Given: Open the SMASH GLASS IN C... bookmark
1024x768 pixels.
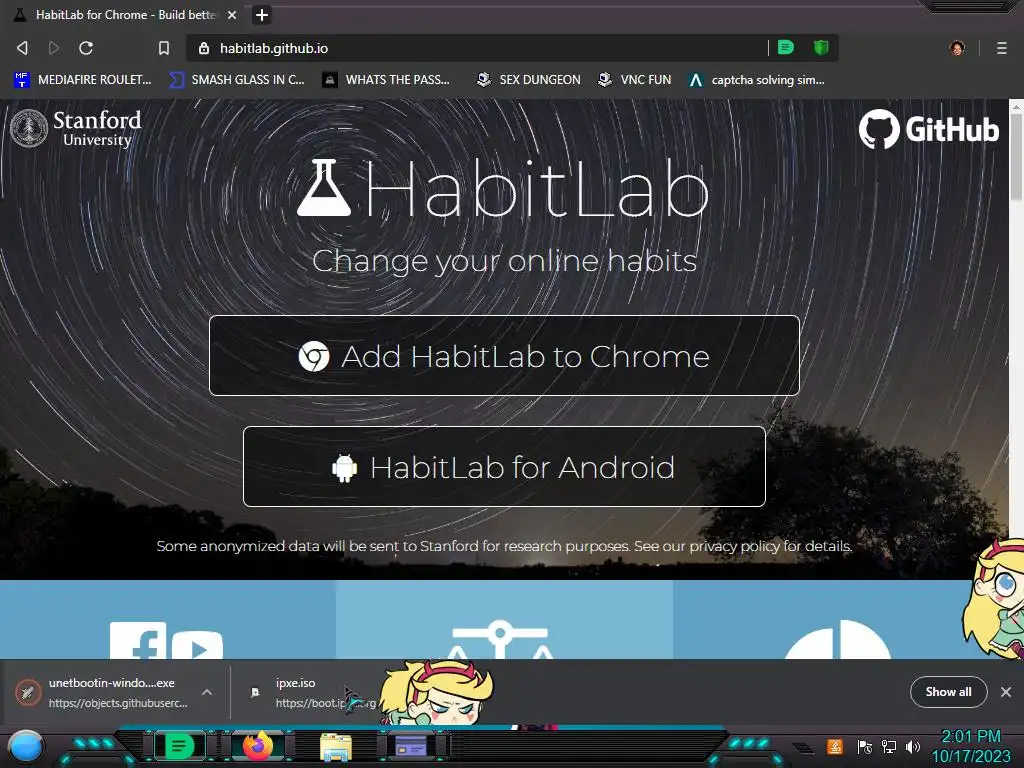Looking at the screenshot, I should [236, 80].
